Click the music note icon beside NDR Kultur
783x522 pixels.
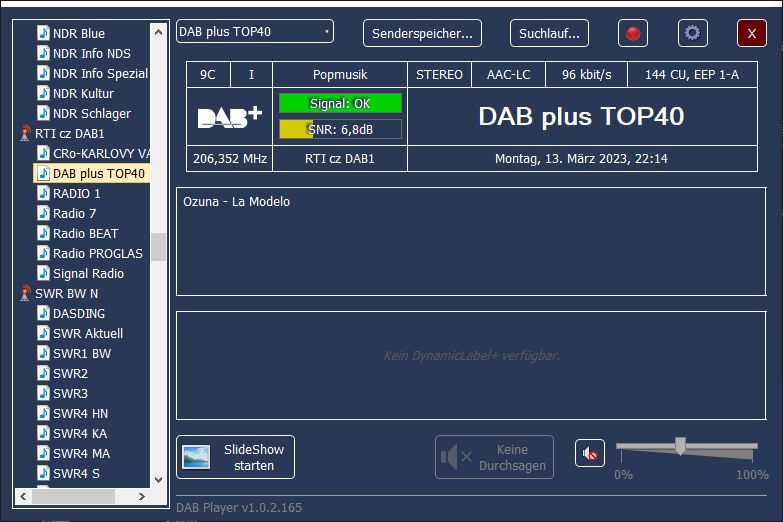[43, 94]
